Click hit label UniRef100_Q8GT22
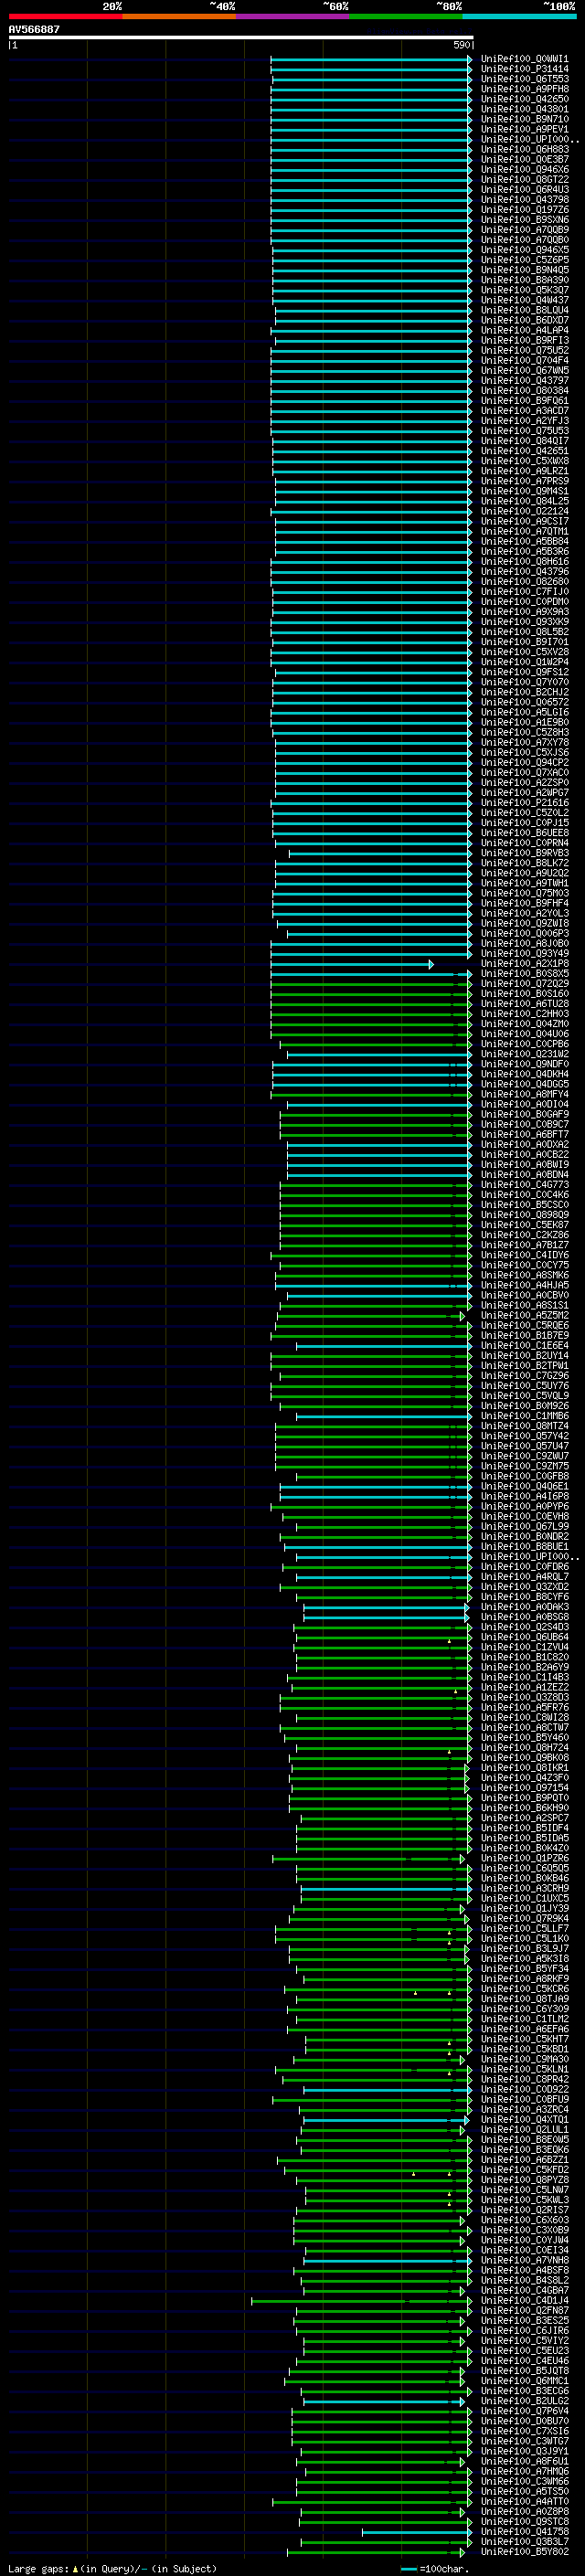Image resolution: width=585 pixels, height=2576 pixels. pyautogui.click(x=524, y=179)
